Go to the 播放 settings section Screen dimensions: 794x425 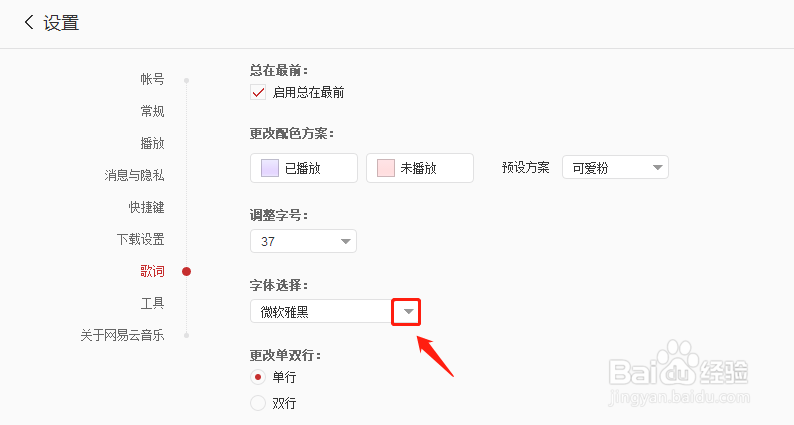pyautogui.click(x=152, y=143)
